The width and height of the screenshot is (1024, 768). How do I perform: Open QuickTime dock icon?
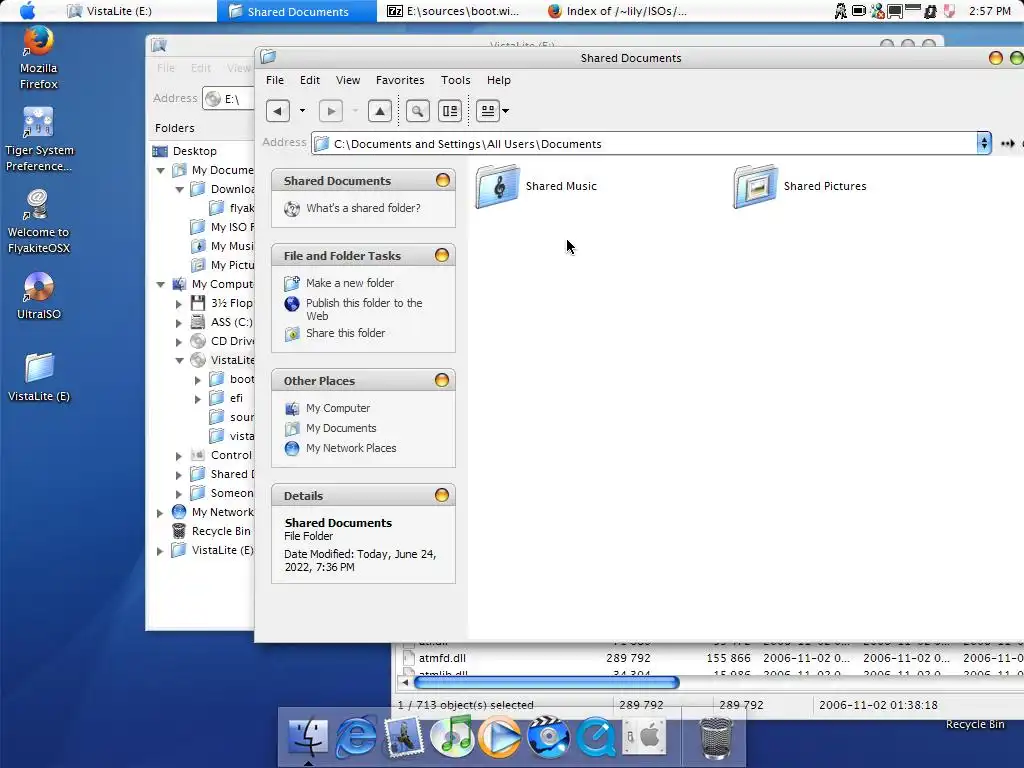(596, 736)
